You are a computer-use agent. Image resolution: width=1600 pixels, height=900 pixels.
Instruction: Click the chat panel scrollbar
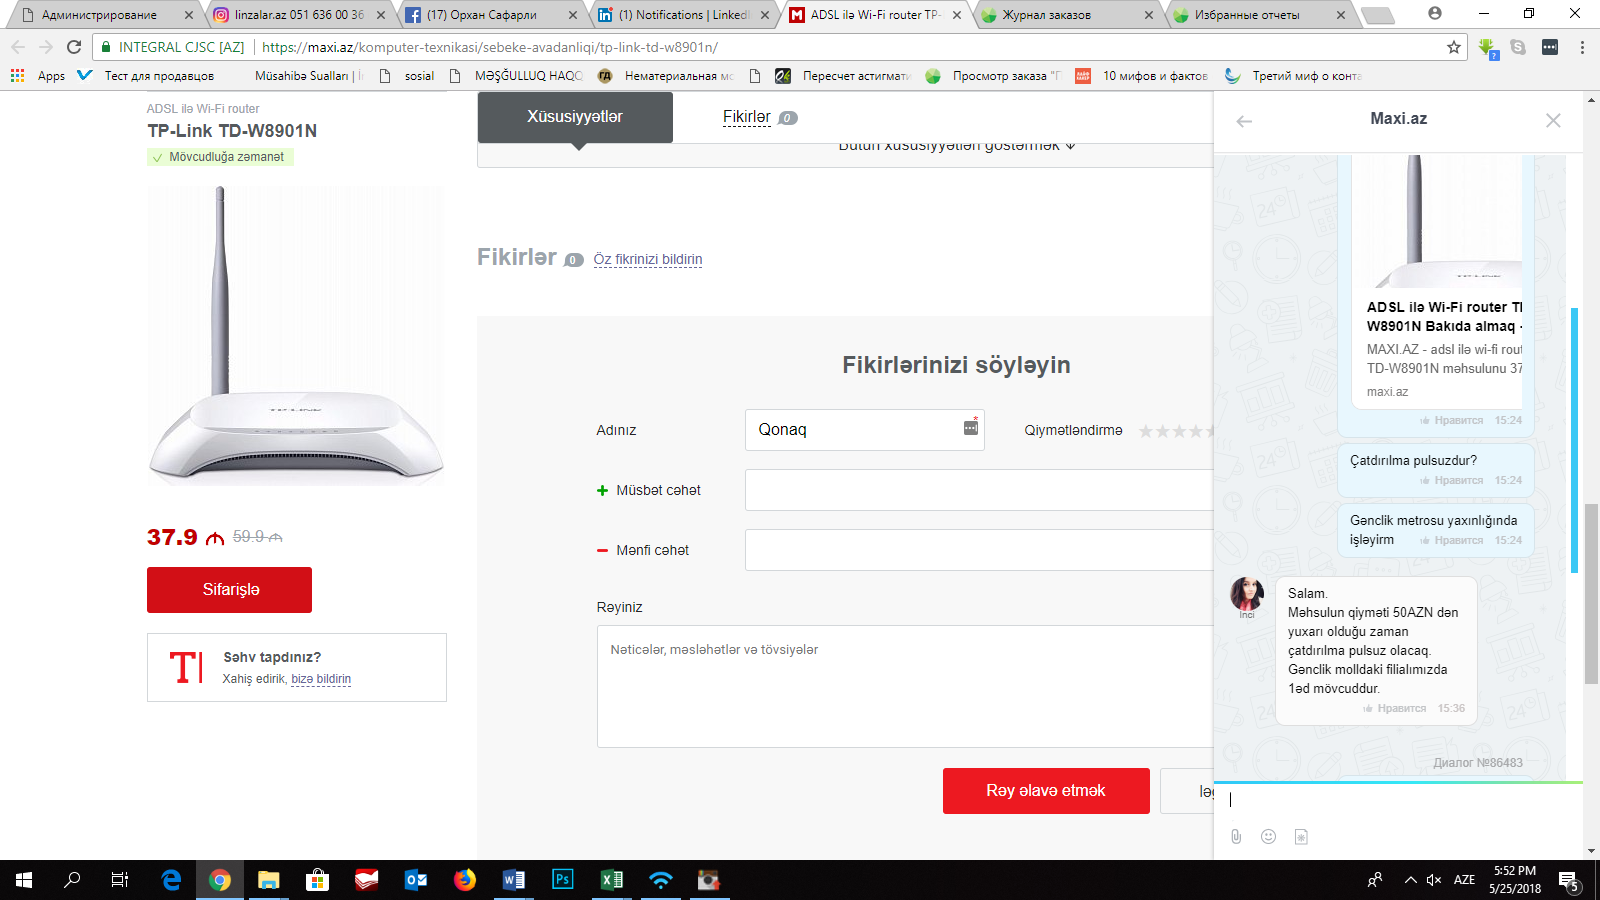(1574, 440)
